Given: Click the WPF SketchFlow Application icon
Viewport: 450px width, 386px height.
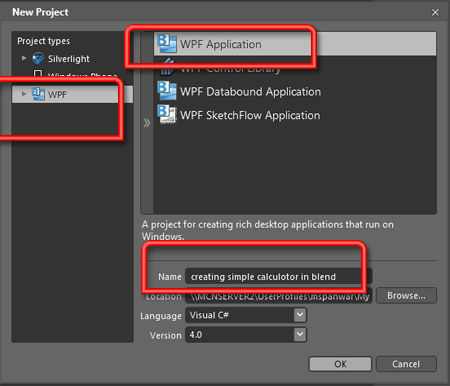Looking at the screenshot, I should [x=167, y=114].
